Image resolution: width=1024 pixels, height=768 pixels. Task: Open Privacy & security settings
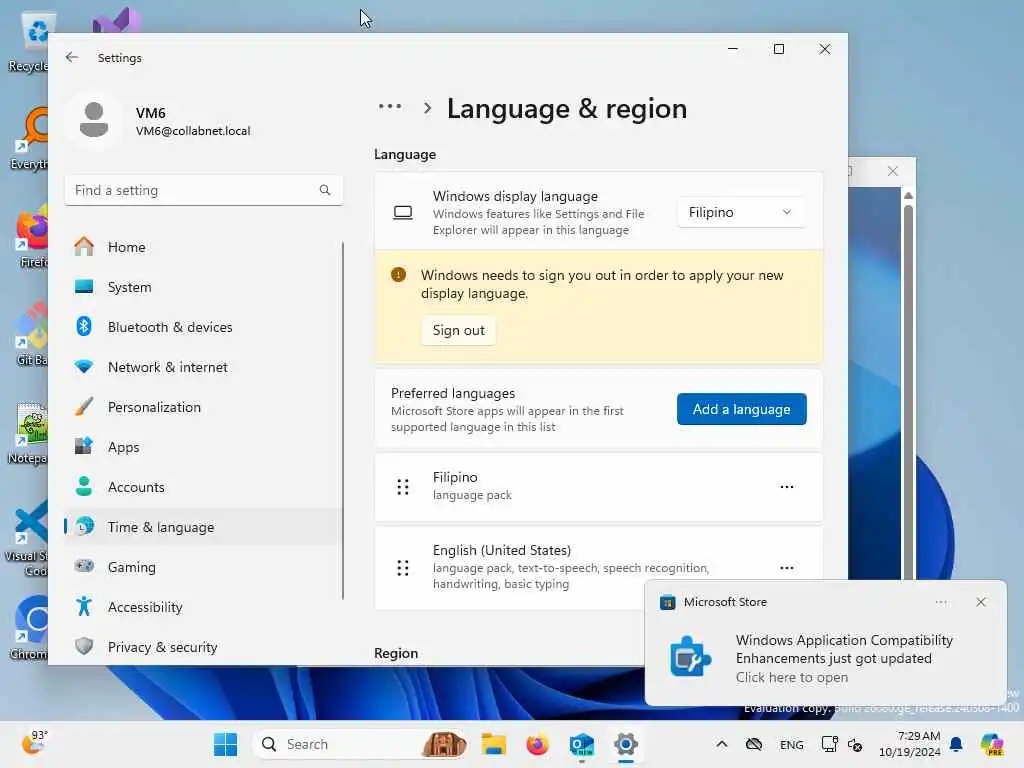click(x=203, y=647)
